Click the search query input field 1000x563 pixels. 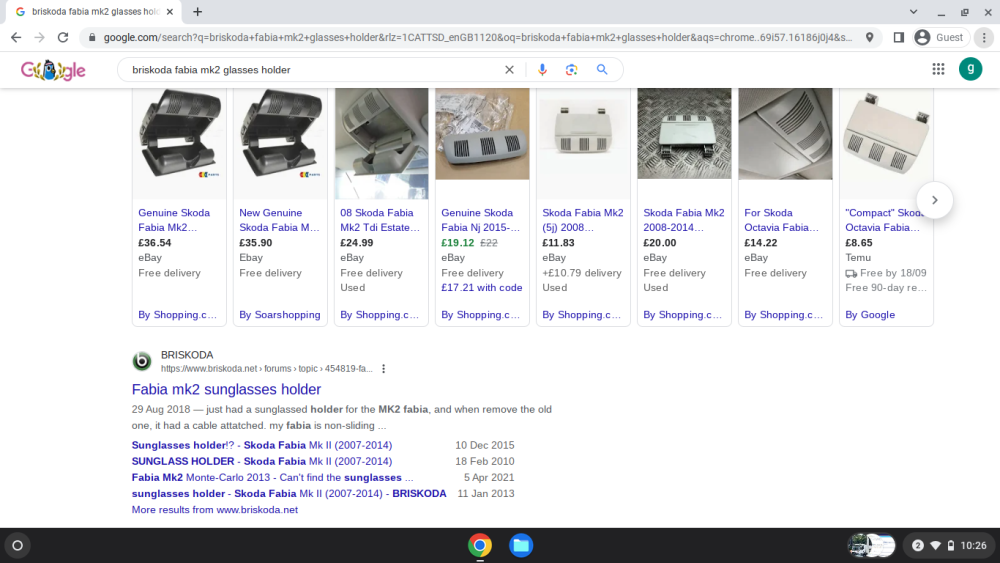point(312,69)
